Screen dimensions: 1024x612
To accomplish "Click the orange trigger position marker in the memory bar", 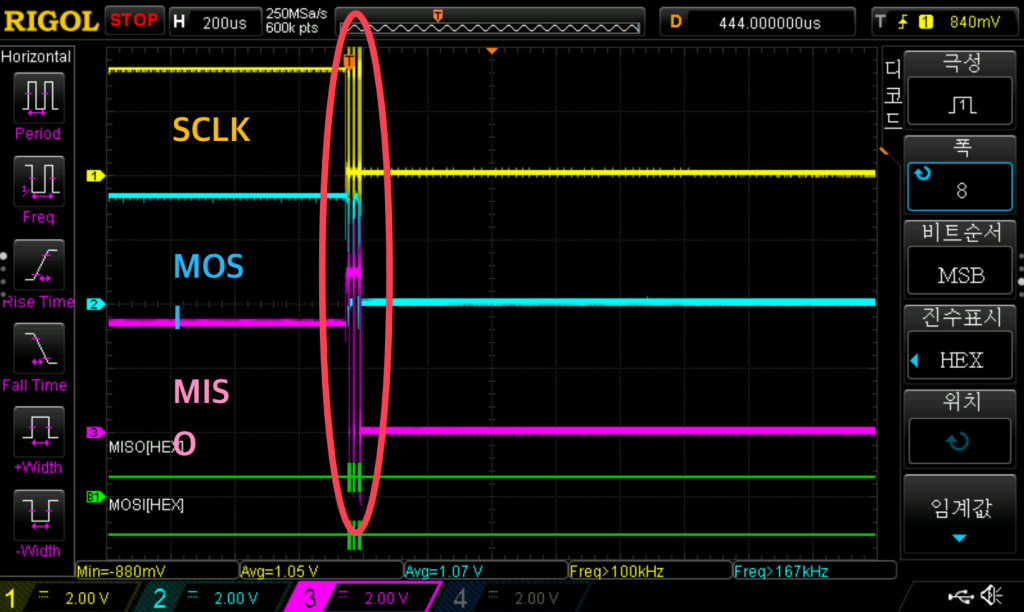I will click(x=438, y=15).
